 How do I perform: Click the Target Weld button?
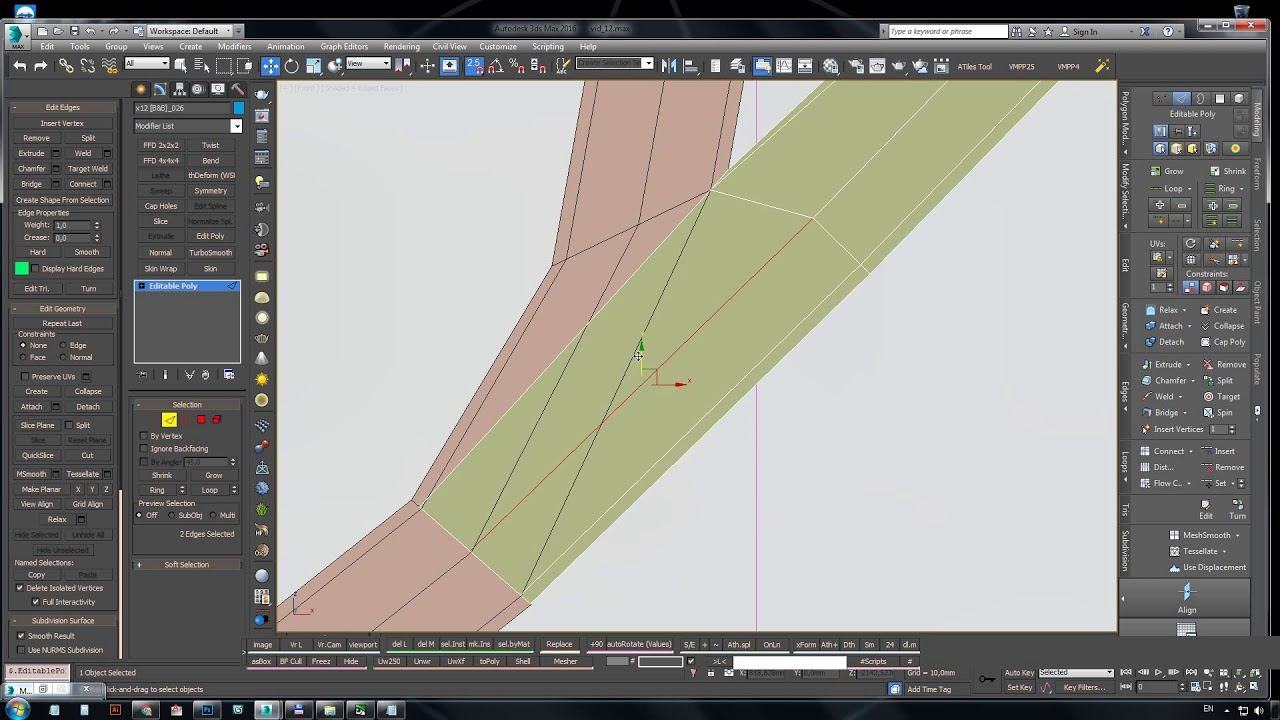tap(88, 169)
